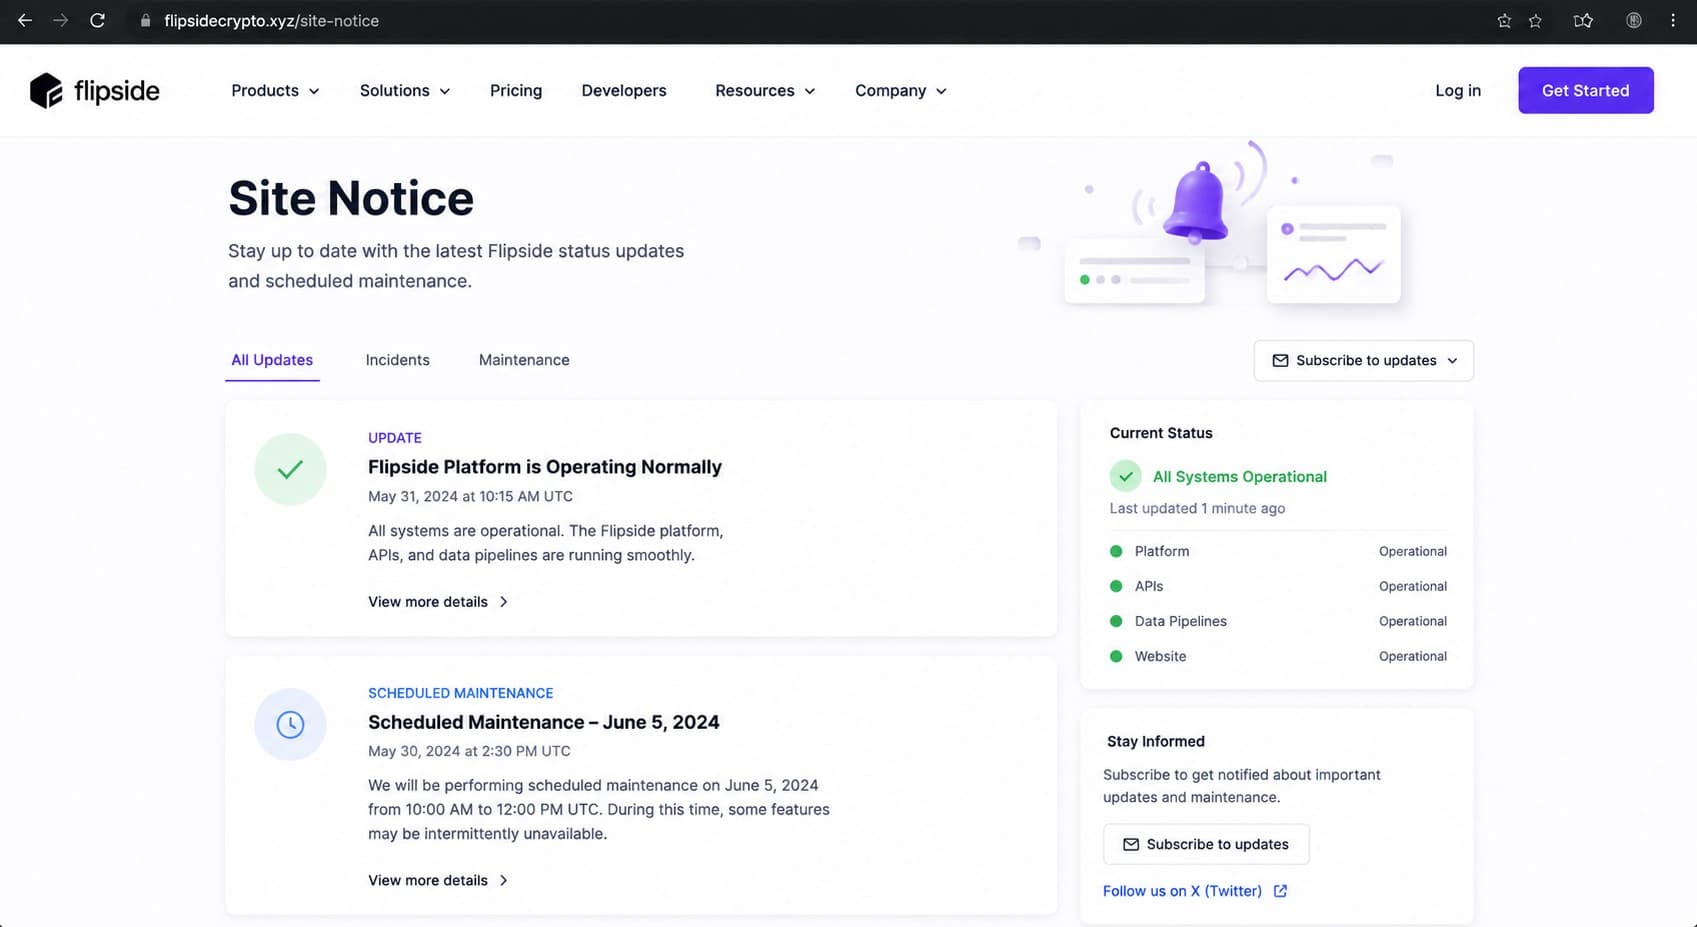
Task: View more details for Operating Normally update
Action: (x=438, y=602)
